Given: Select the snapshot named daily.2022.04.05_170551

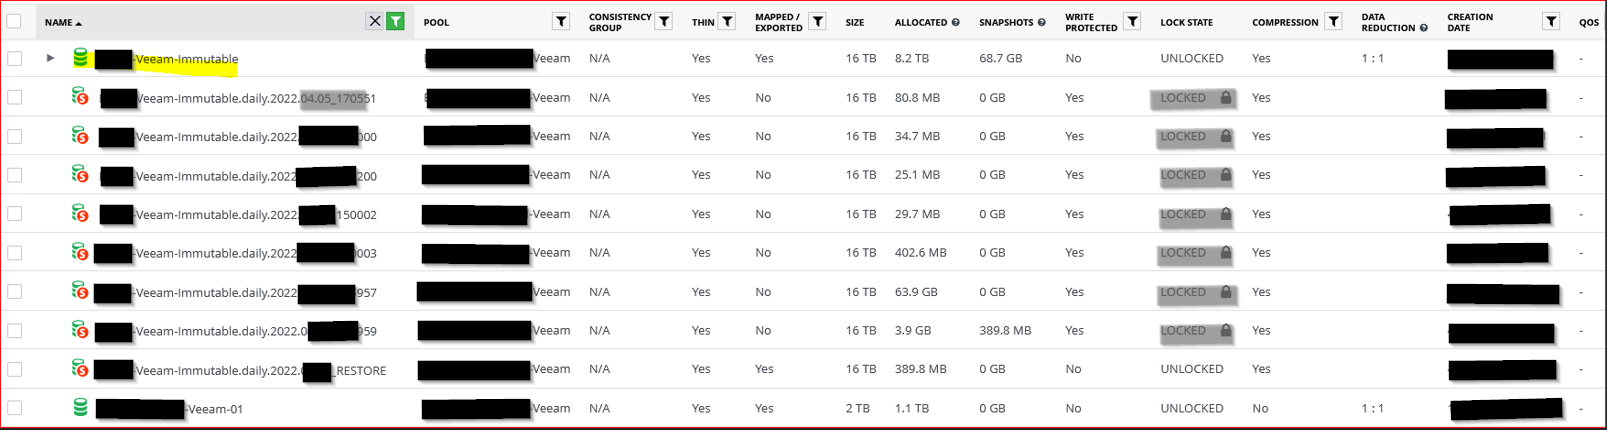Looking at the screenshot, I should [238, 98].
